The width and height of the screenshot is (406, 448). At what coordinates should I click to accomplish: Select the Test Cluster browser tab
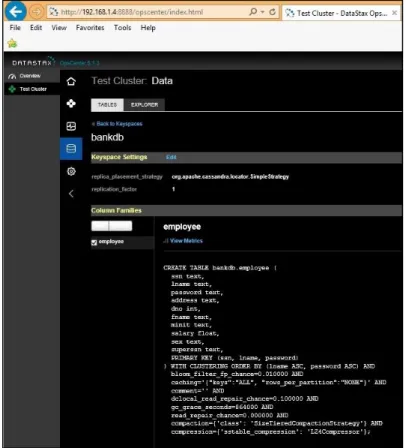click(340, 13)
